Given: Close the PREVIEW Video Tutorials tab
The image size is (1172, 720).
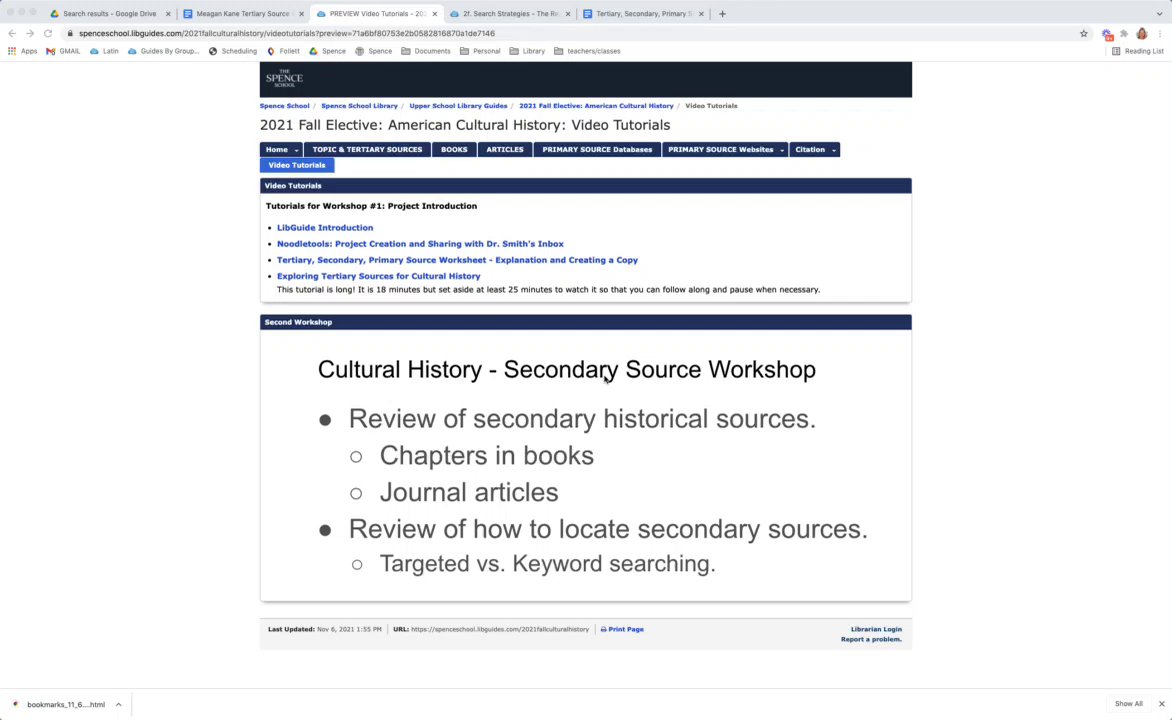Looking at the screenshot, I should pos(434,13).
